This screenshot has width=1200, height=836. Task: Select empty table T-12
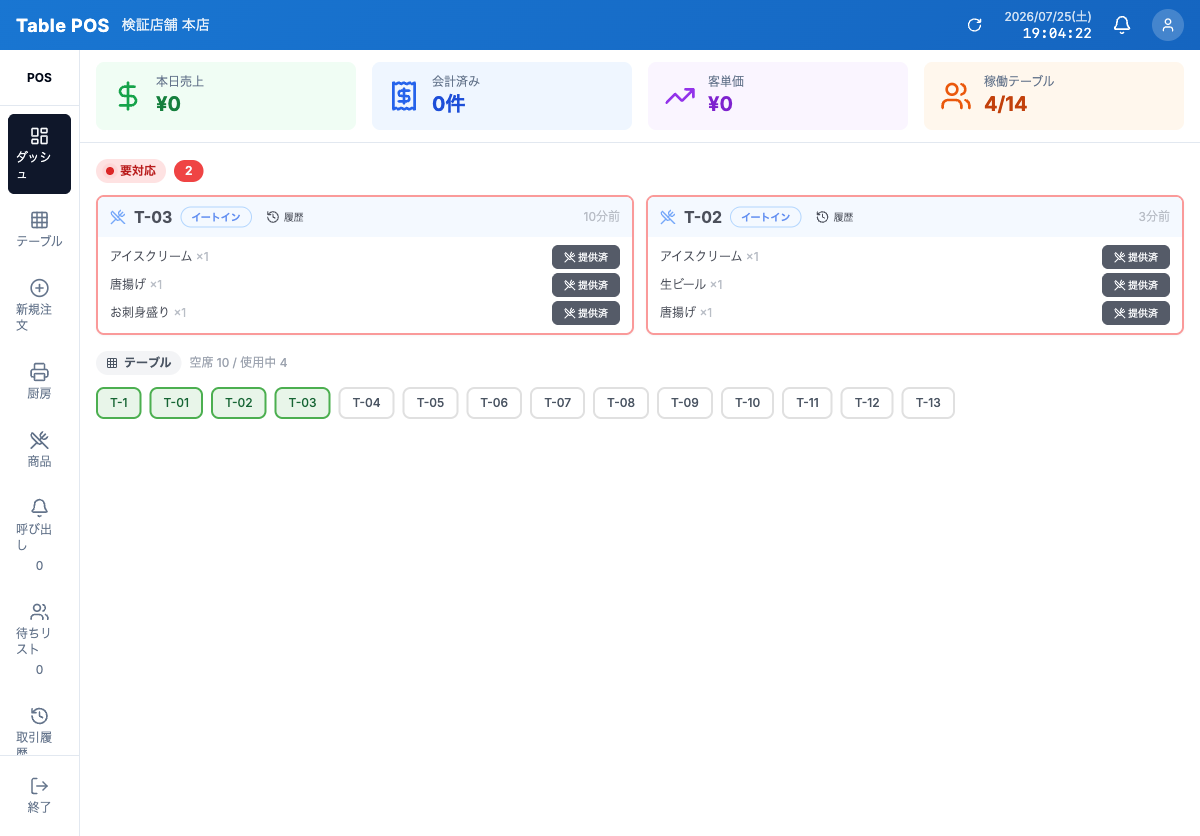(x=867, y=403)
